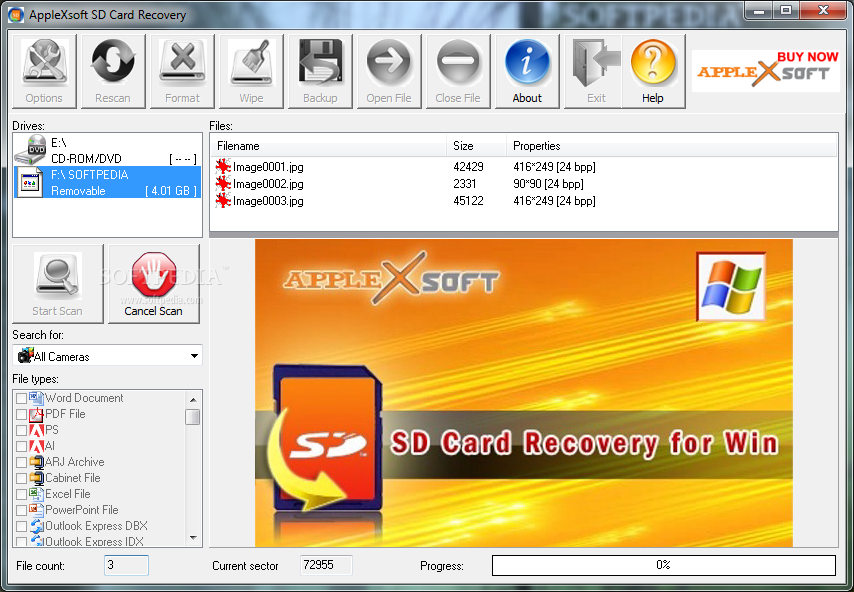Image resolution: width=854 pixels, height=592 pixels.
Task: Open the Backup tool
Action: [320, 71]
